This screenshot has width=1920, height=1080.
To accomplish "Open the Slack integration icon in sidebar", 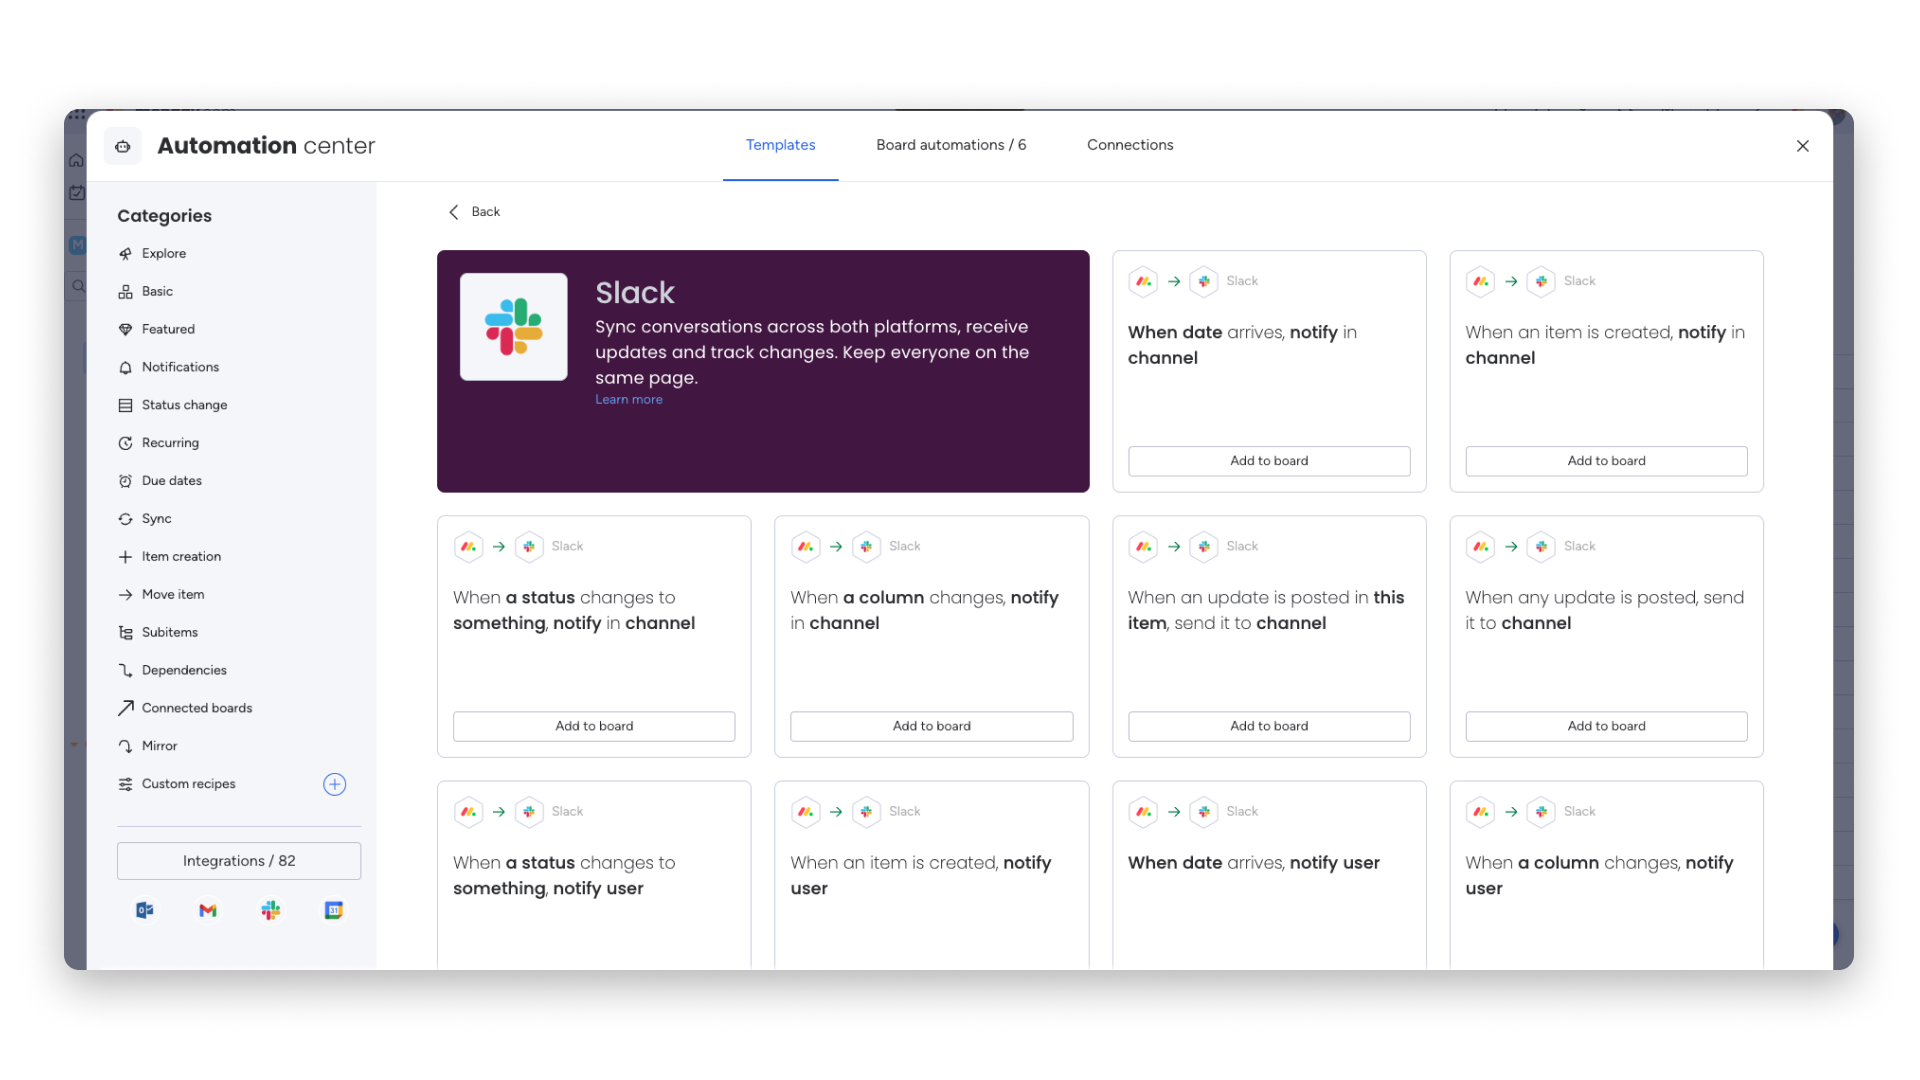I will pos(271,911).
